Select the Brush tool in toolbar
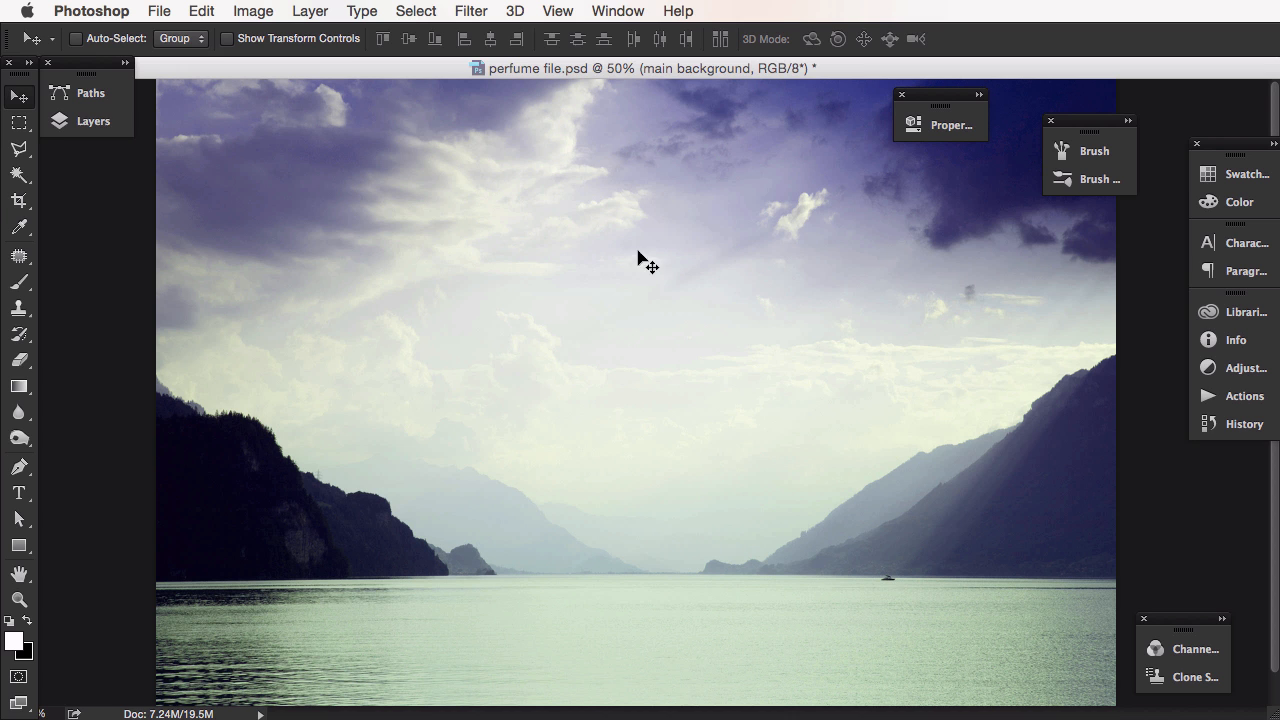Viewport: 1280px width, 720px height. (19, 282)
